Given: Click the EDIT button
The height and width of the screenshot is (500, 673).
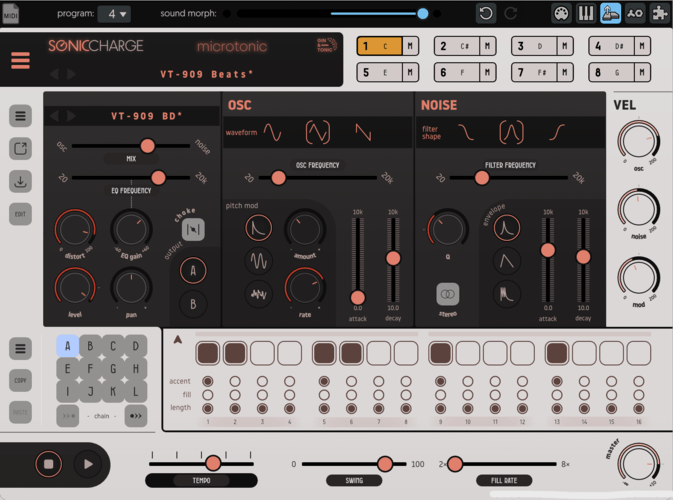Looking at the screenshot, I should click(20, 214).
